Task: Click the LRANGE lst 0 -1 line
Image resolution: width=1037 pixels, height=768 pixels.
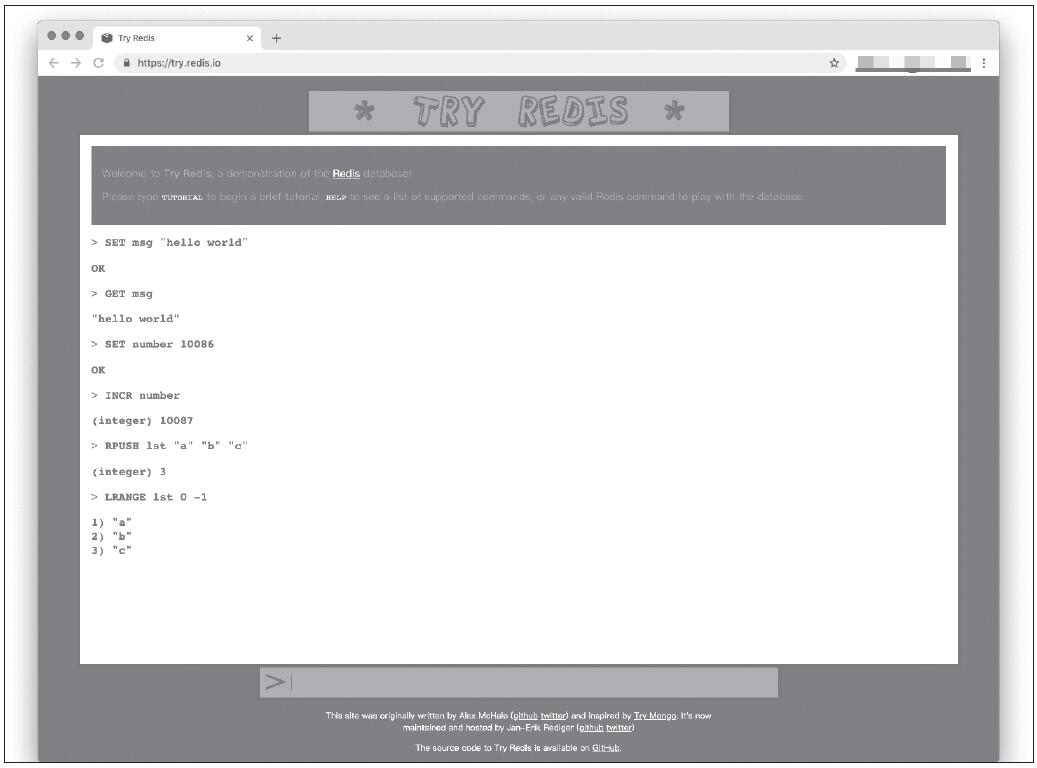Action: point(149,497)
